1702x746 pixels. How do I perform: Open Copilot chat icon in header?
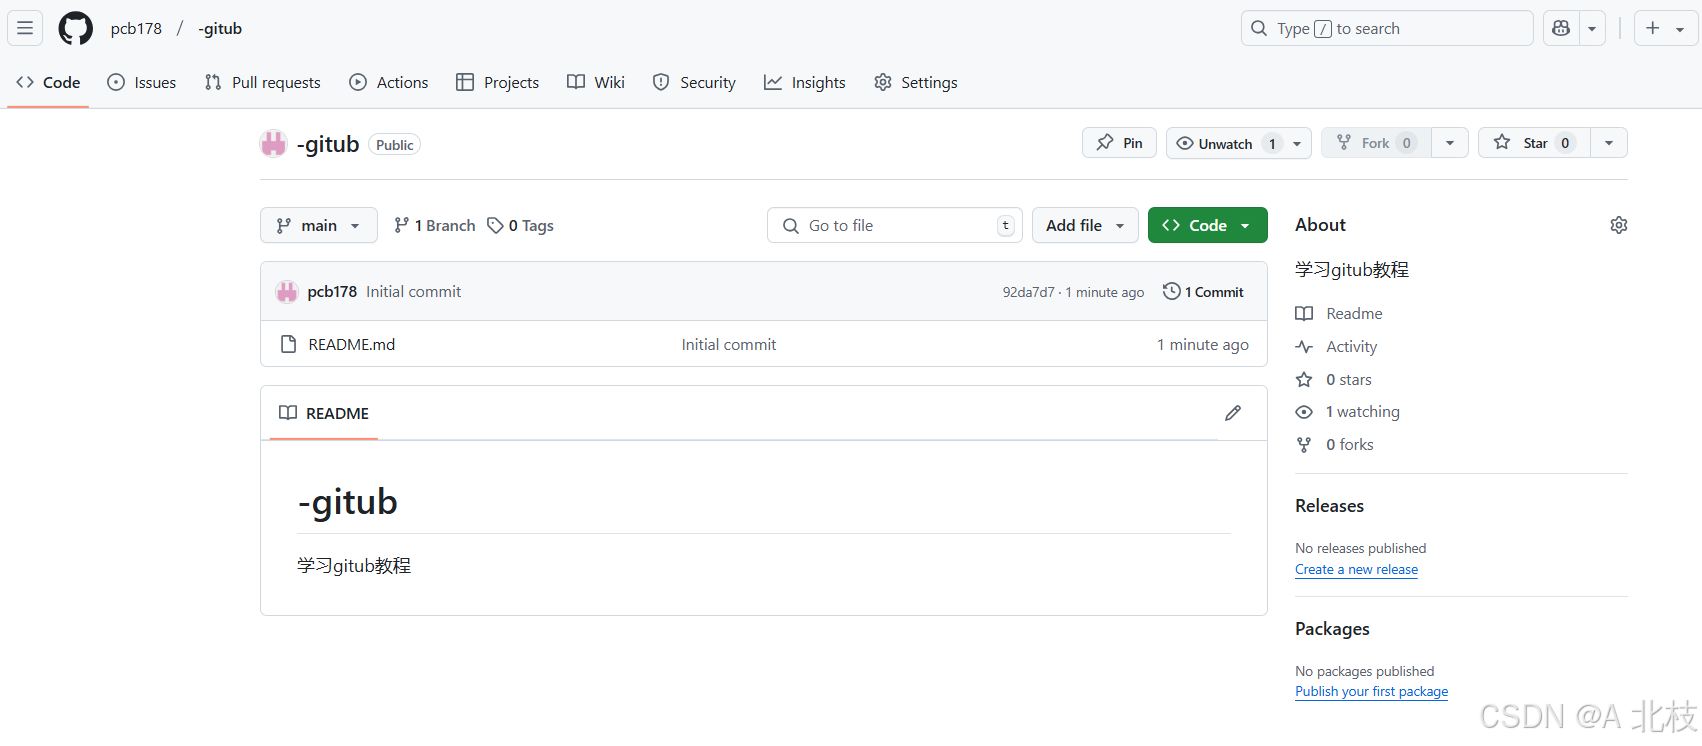pyautogui.click(x=1561, y=28)
